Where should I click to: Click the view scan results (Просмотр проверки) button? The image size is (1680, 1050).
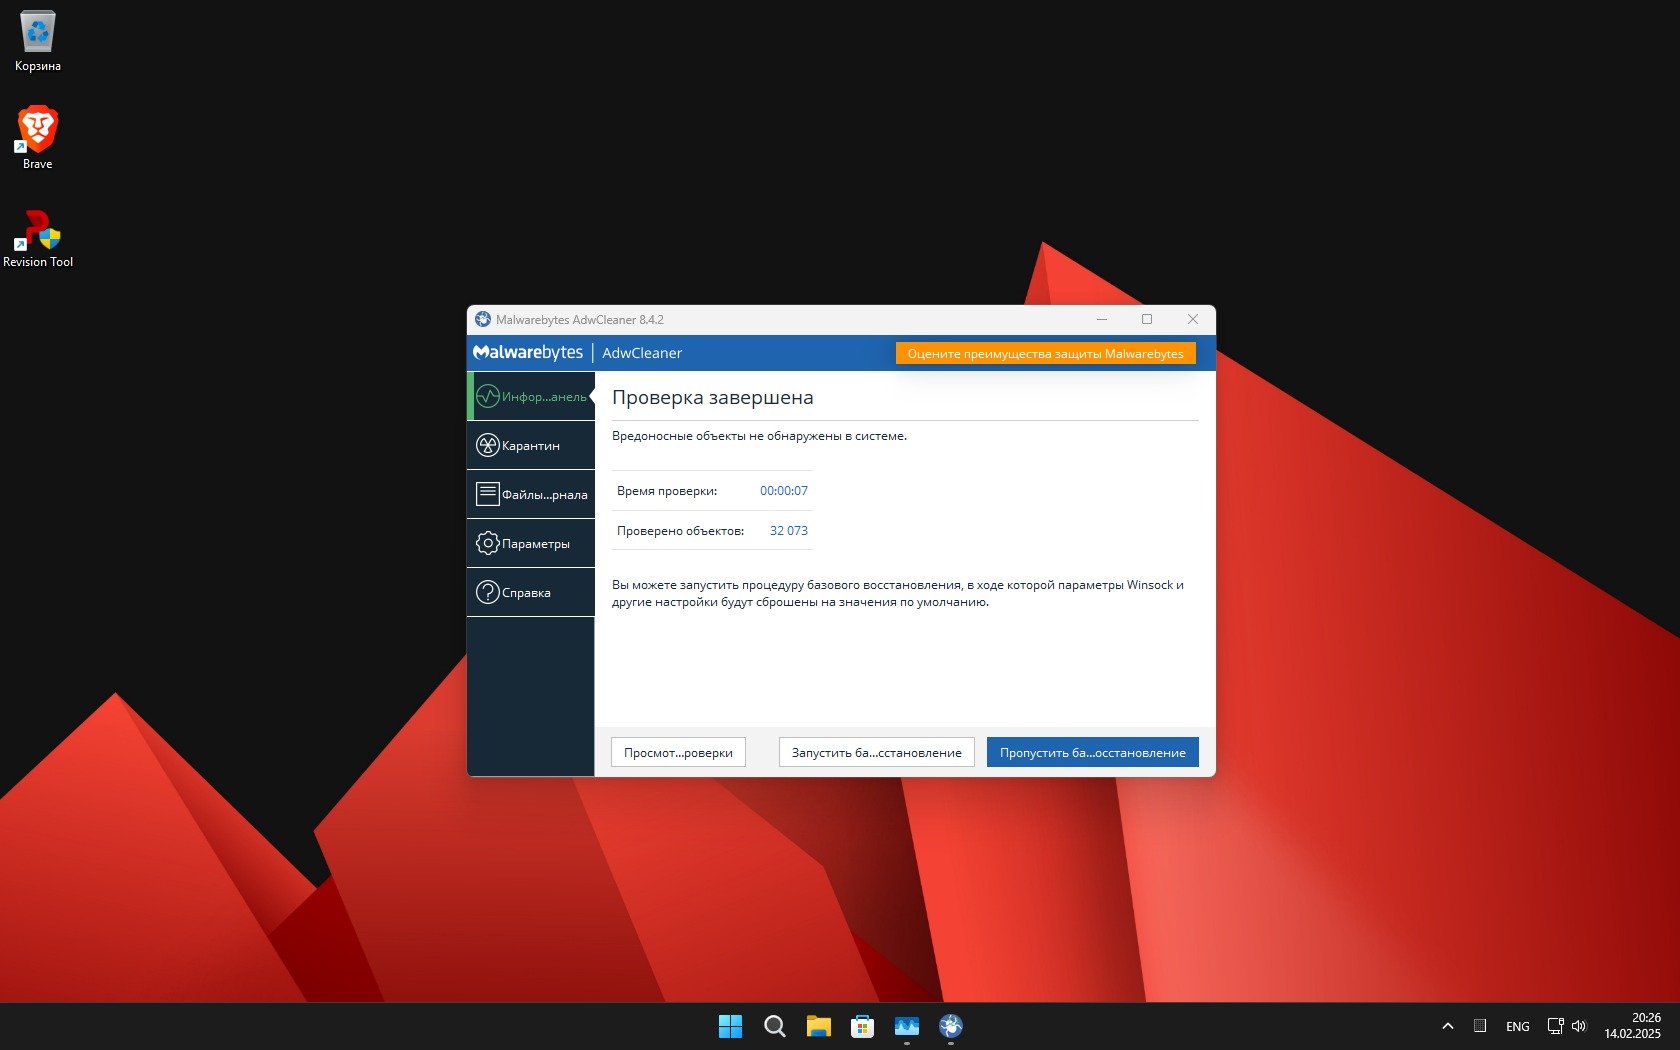pyautogui.click(x=678, y=753)
